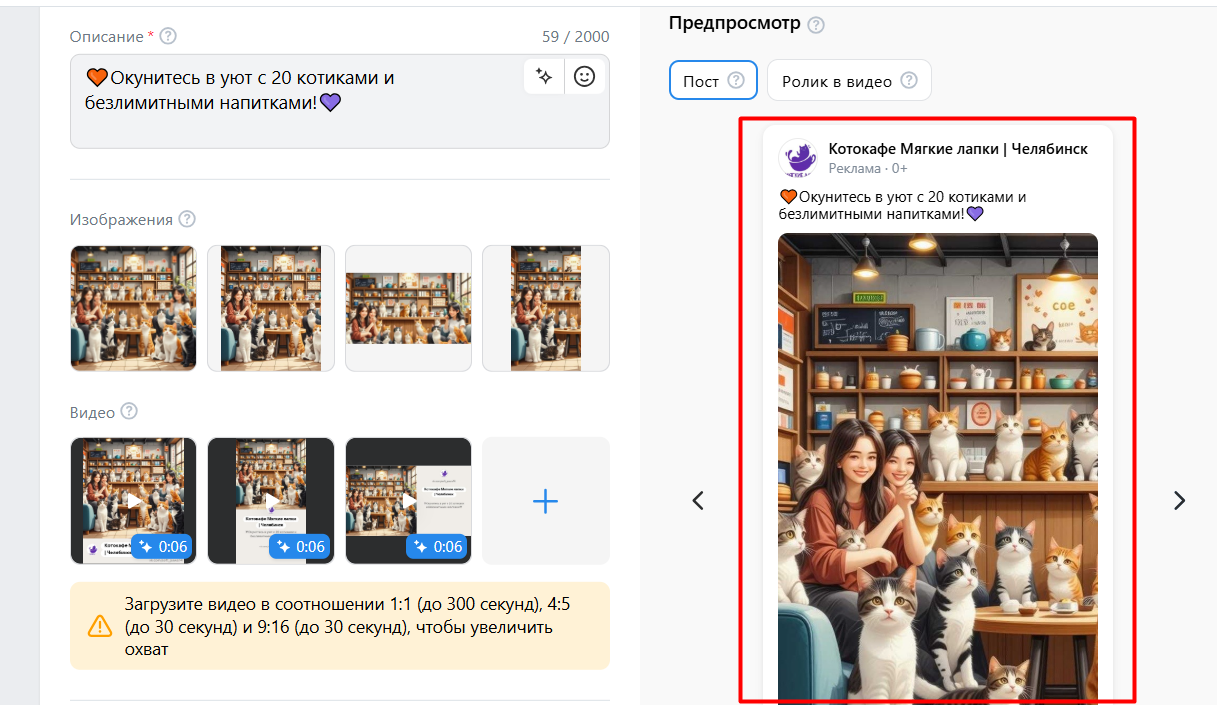The width and height of the screenshot is (1217, 705).
Task: Click the Реклама · 0+ label in preview
Action: point(868,168)
